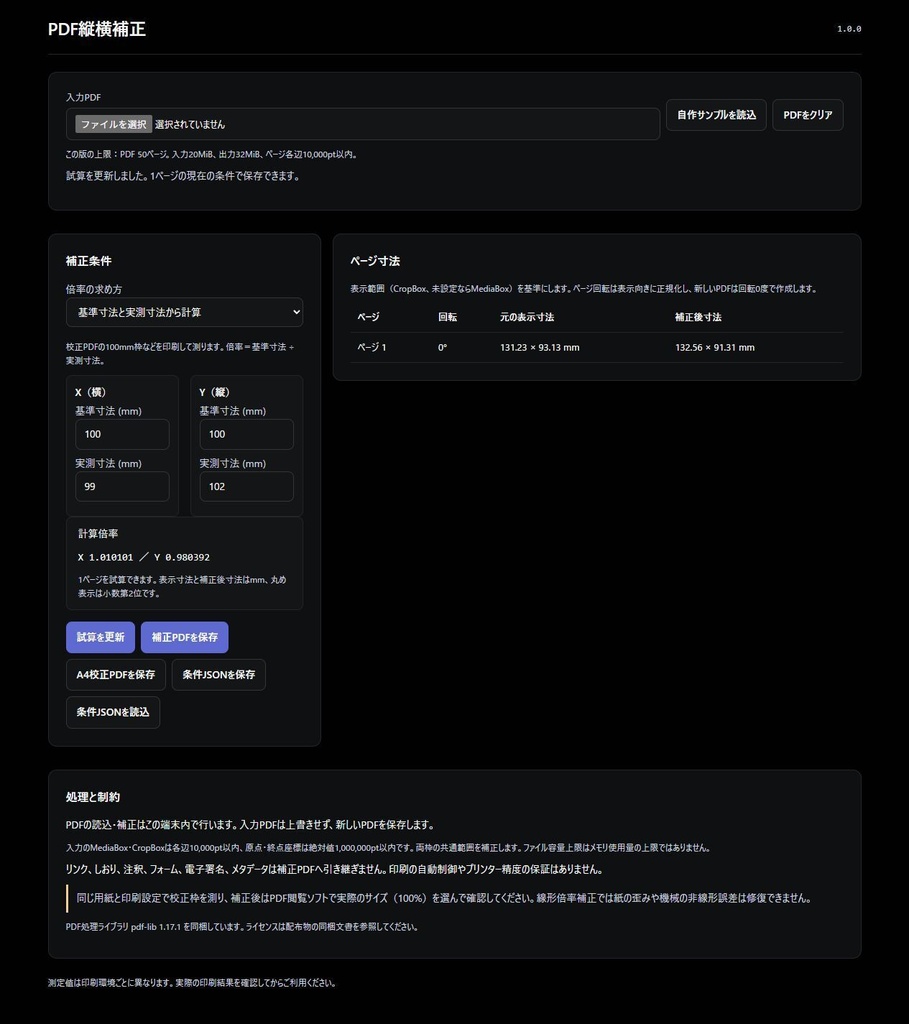Click the 選択されていません file status text
The width and height of the screenshot is (909, 1024).
[x=190, y=124]
